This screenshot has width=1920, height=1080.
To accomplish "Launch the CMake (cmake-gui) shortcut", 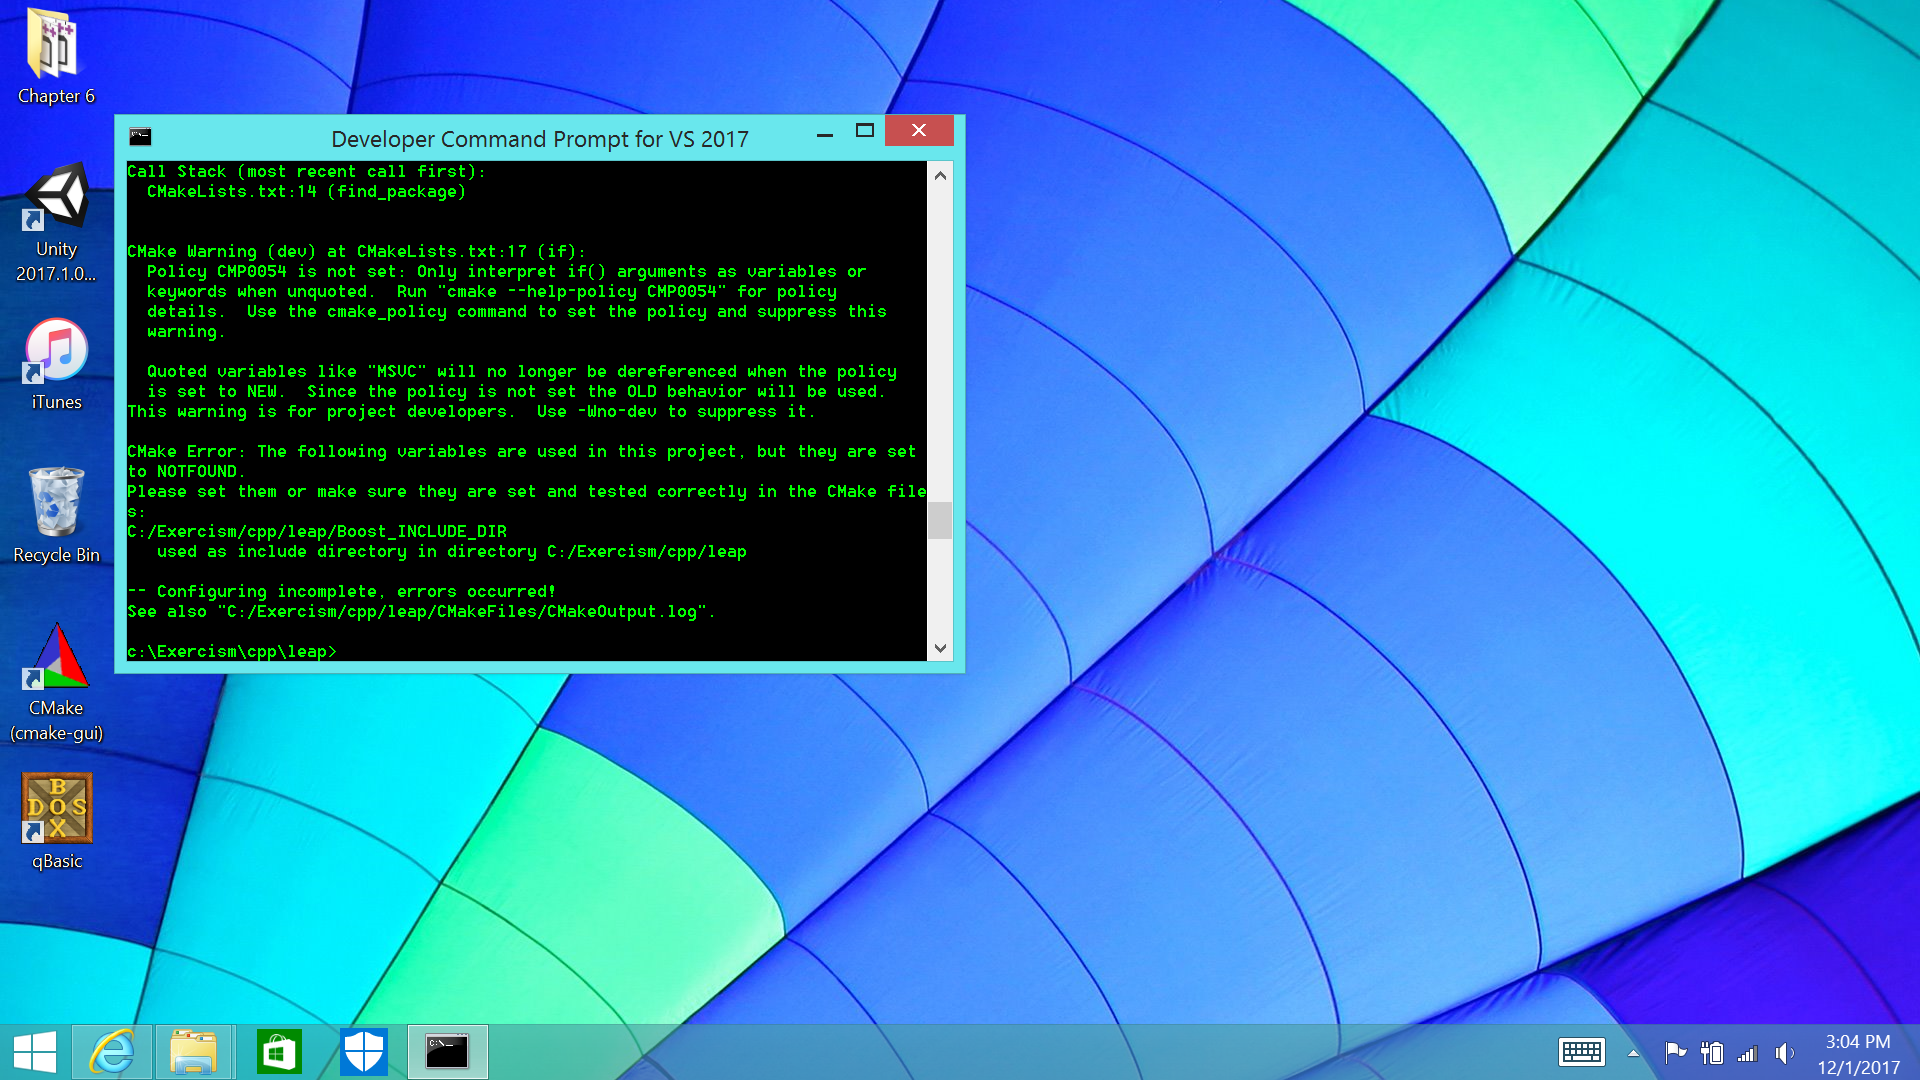I will coord(56,658).
